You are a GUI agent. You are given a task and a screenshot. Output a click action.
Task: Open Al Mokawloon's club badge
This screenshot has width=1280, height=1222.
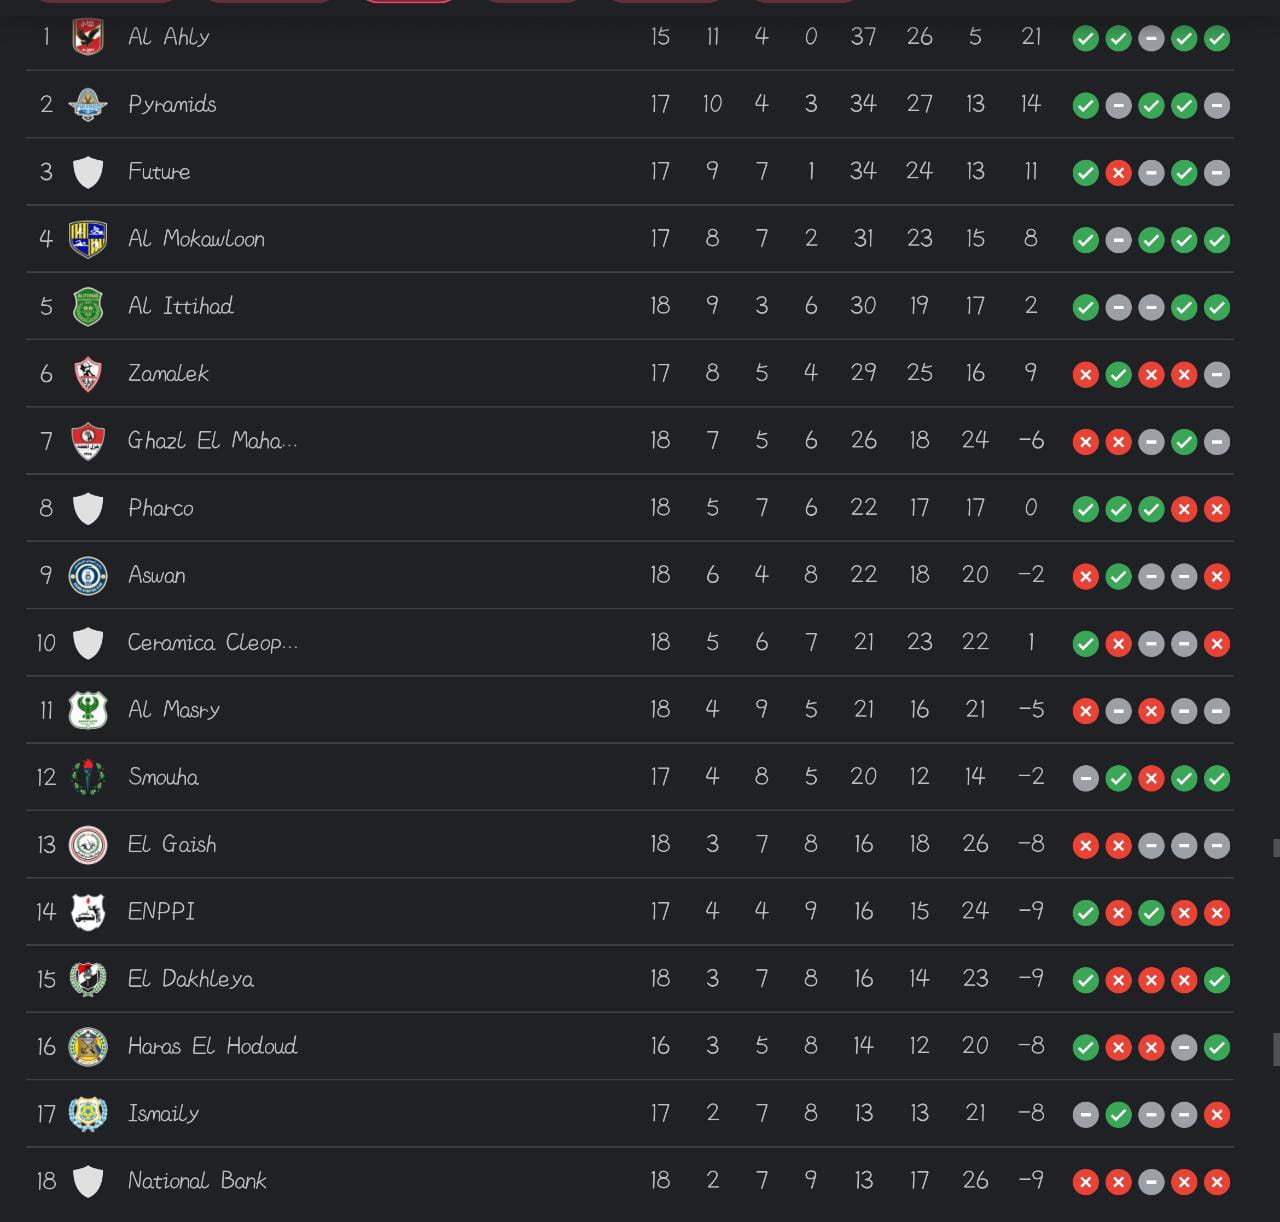[x=88, y=239]
